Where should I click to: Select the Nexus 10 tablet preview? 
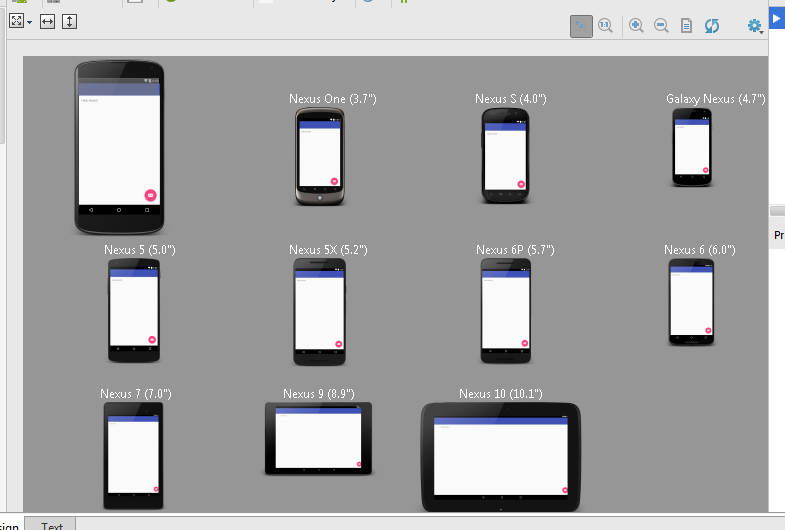click(501, 457)
